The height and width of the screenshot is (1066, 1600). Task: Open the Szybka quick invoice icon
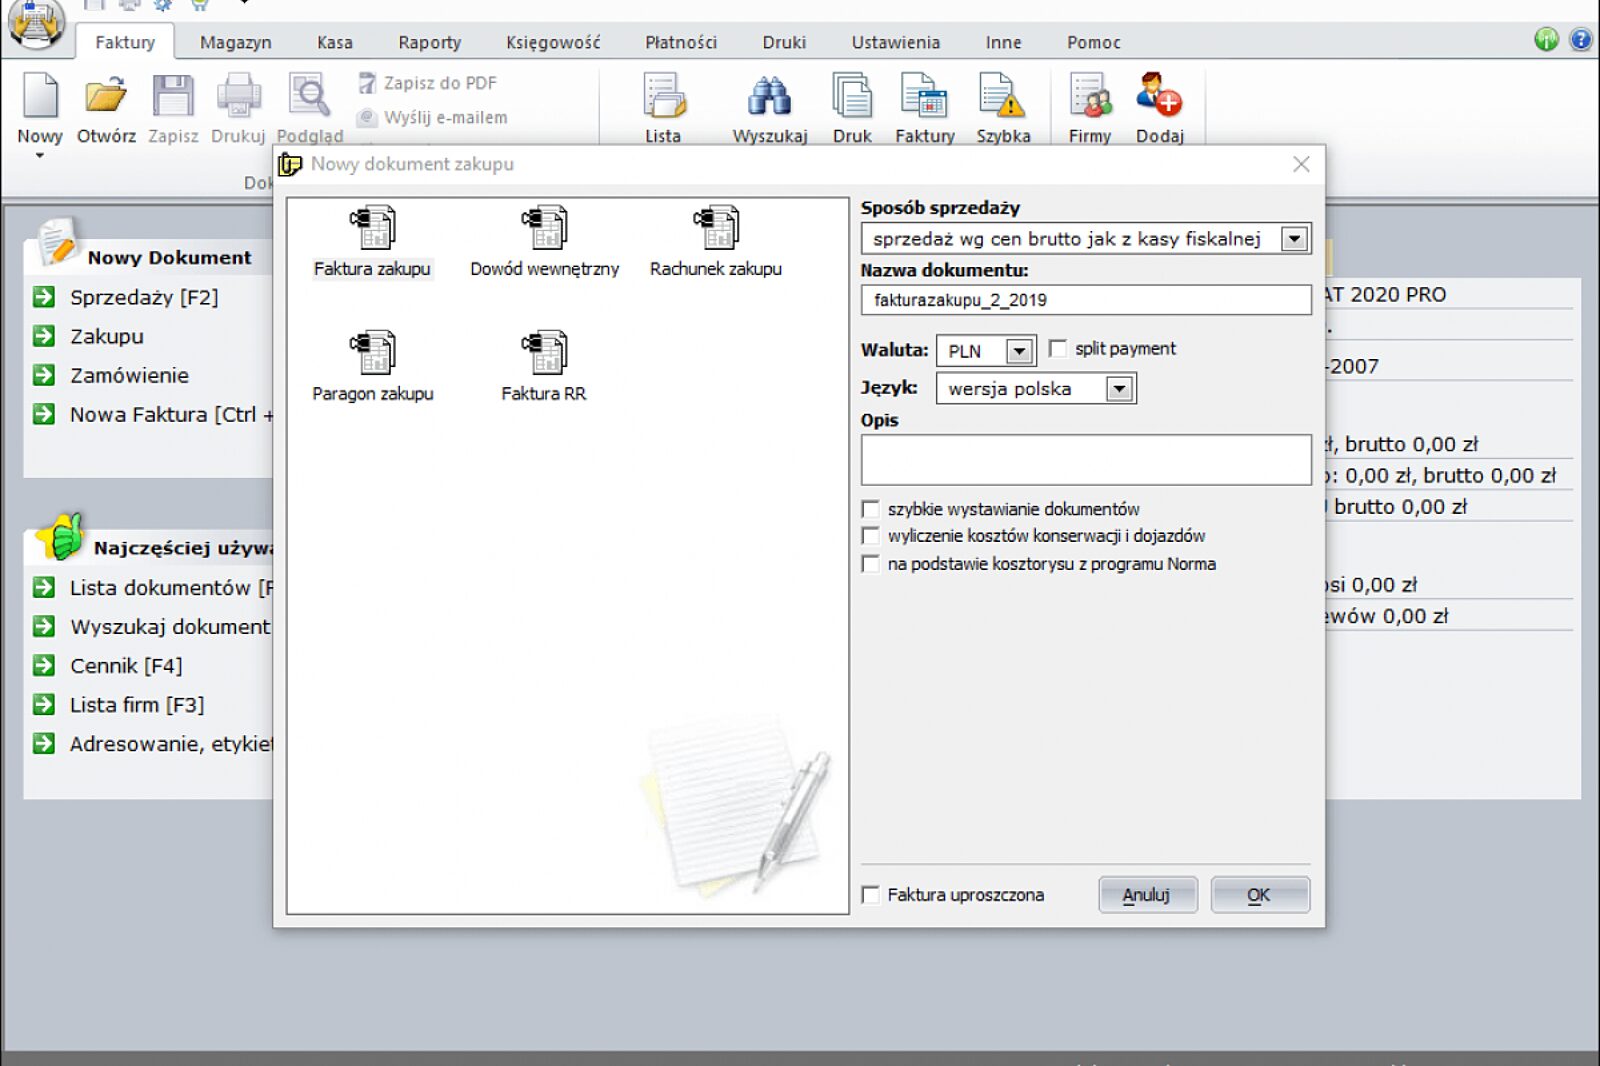1002,98
